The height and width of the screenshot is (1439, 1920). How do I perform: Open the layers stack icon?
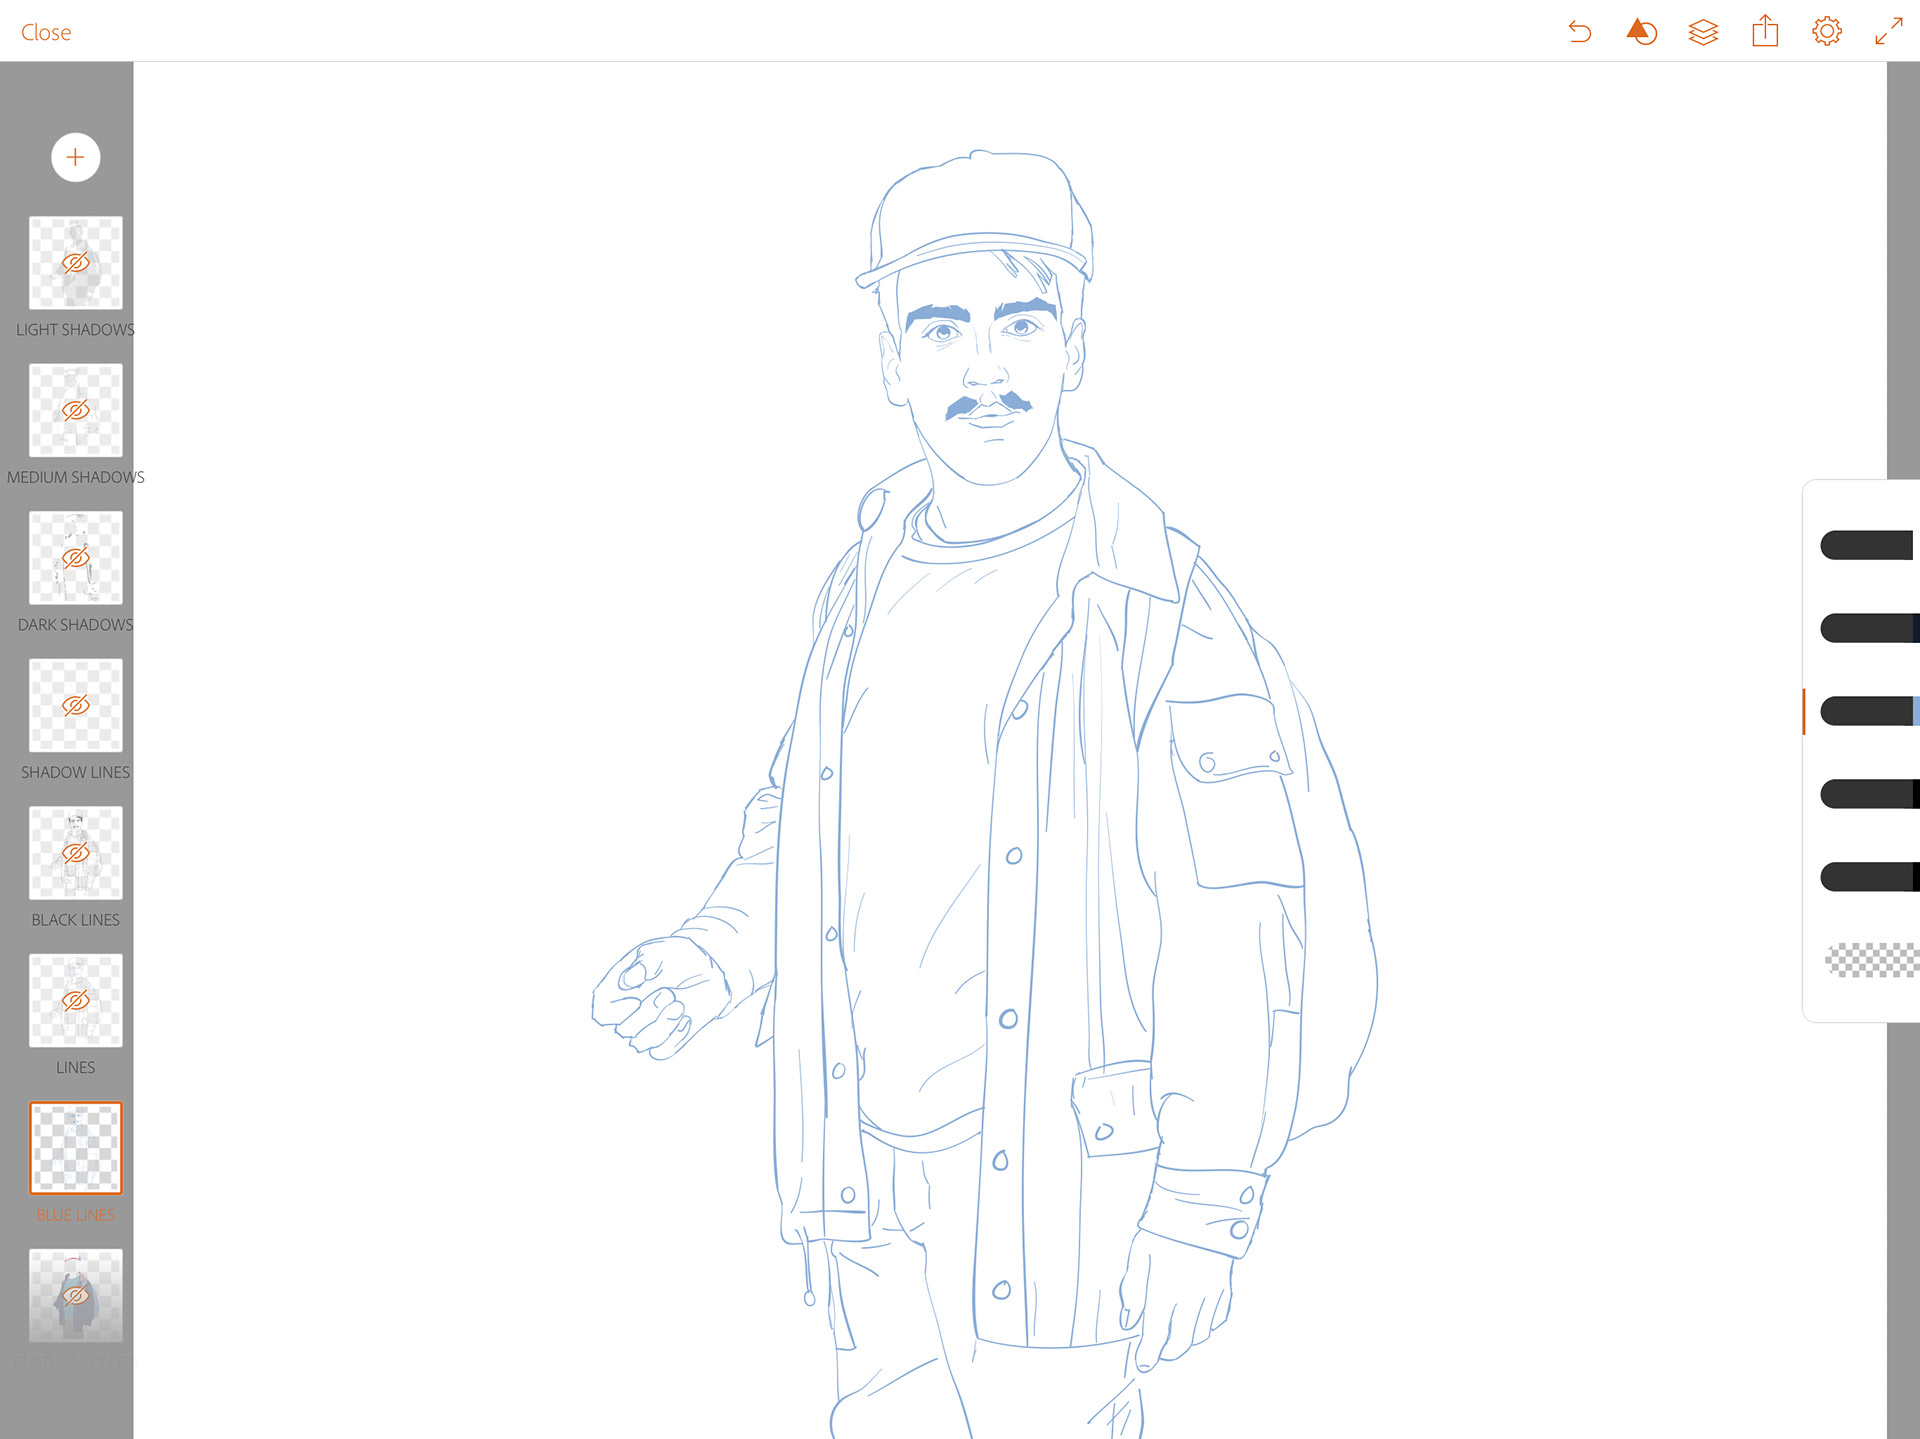(x=1703, y=32)
